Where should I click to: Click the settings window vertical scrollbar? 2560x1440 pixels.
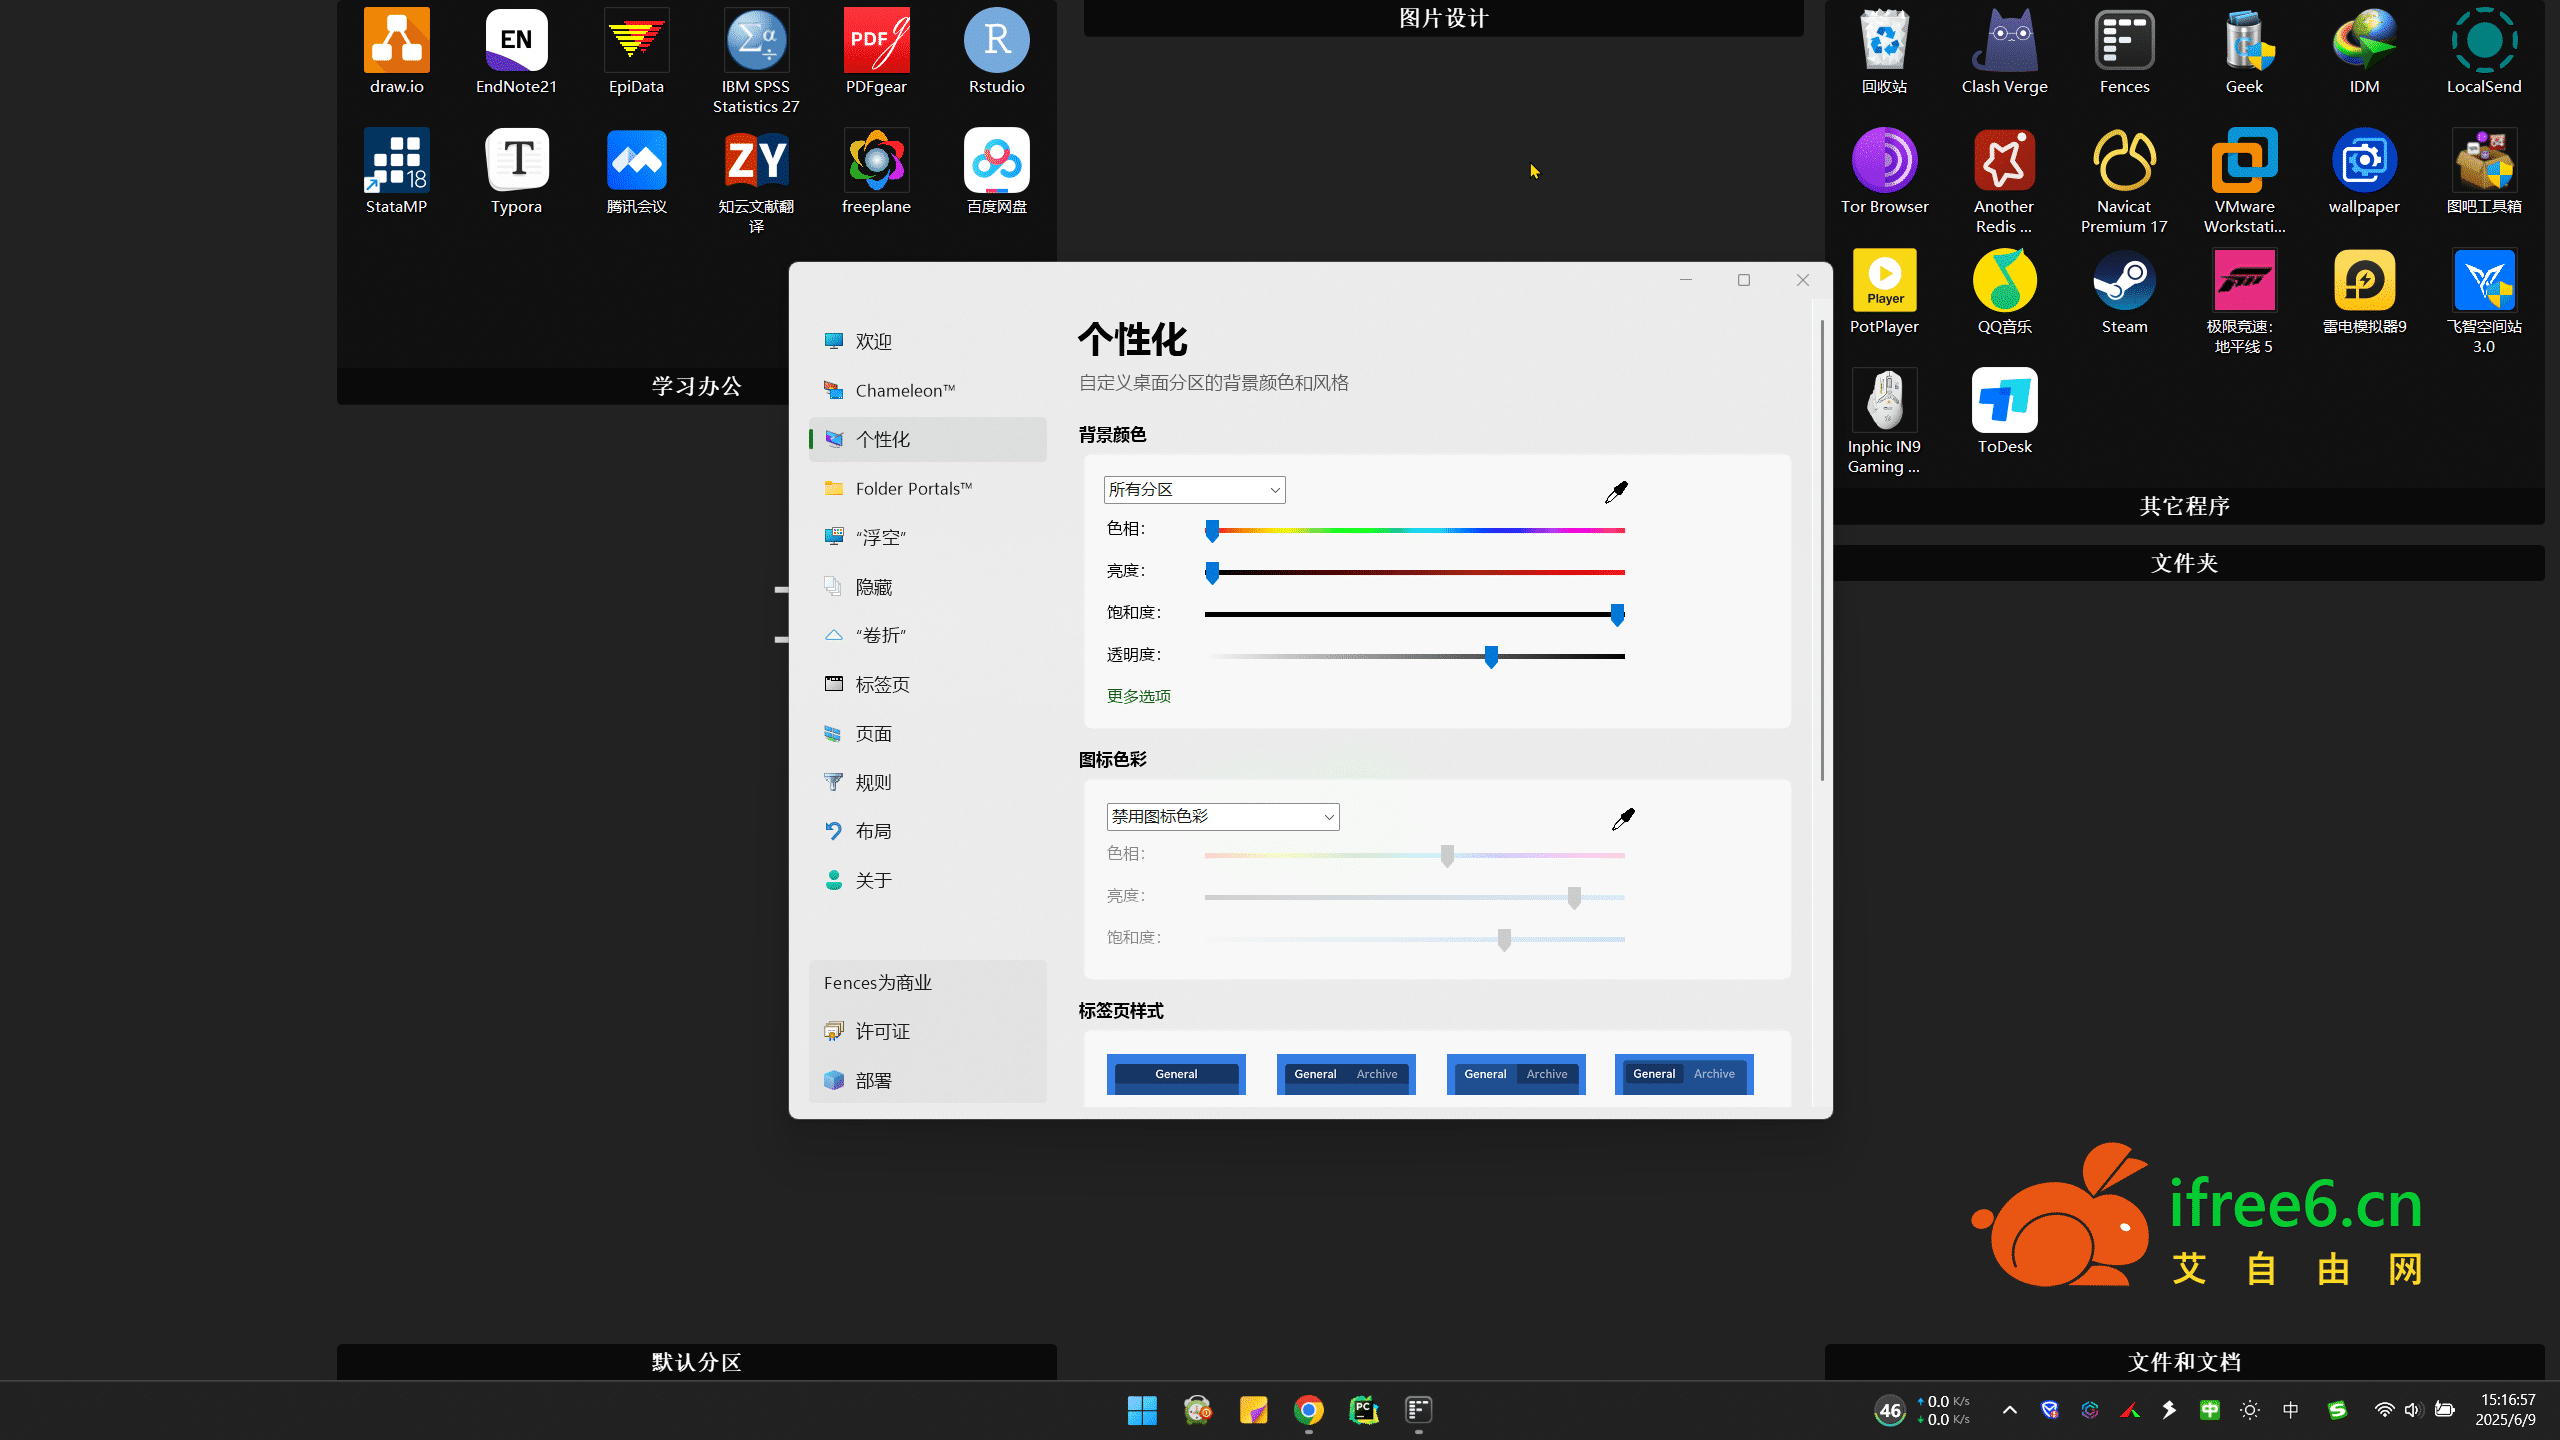point(1822,550)
